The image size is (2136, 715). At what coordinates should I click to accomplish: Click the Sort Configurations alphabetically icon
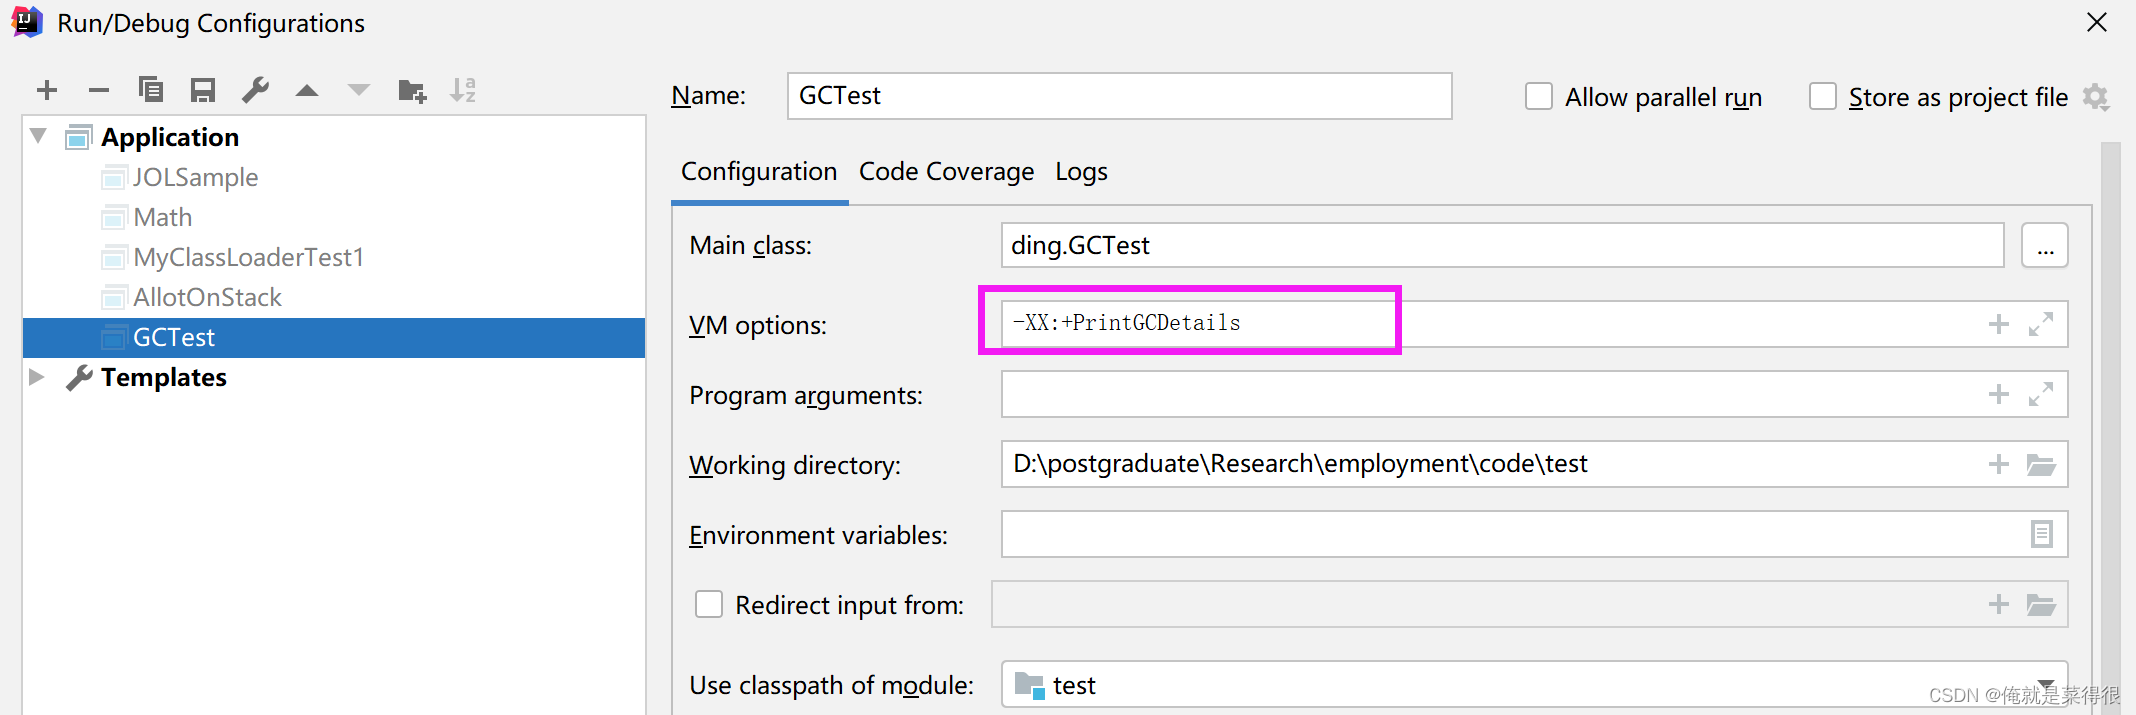pyautogui.click(x=463, y=91)
